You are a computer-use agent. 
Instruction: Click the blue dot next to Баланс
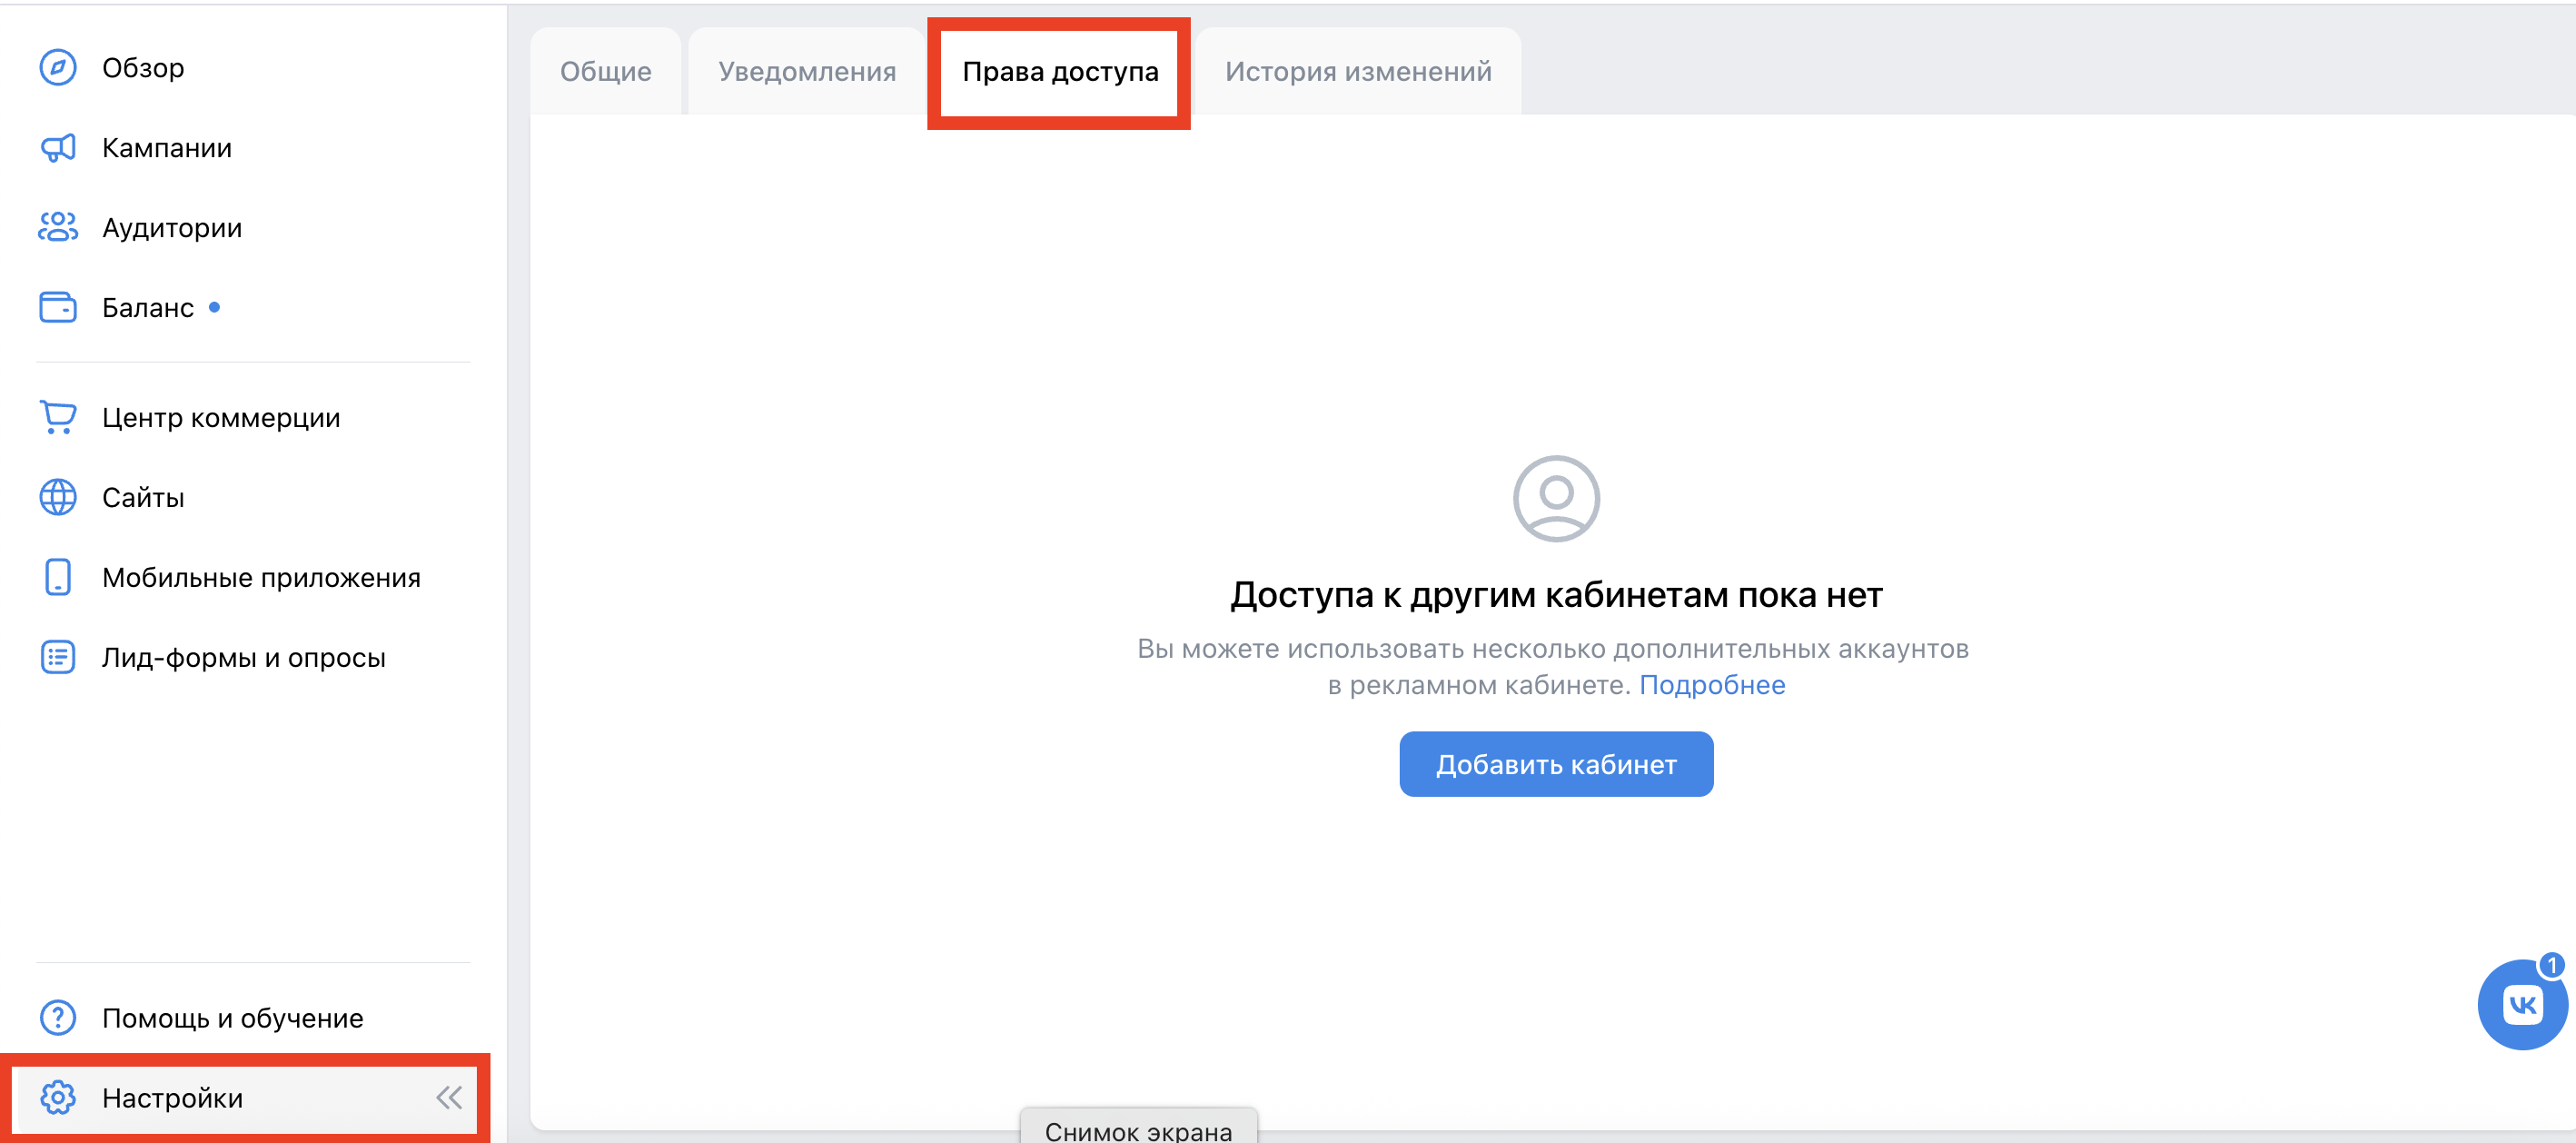click(x=215, y=307)
